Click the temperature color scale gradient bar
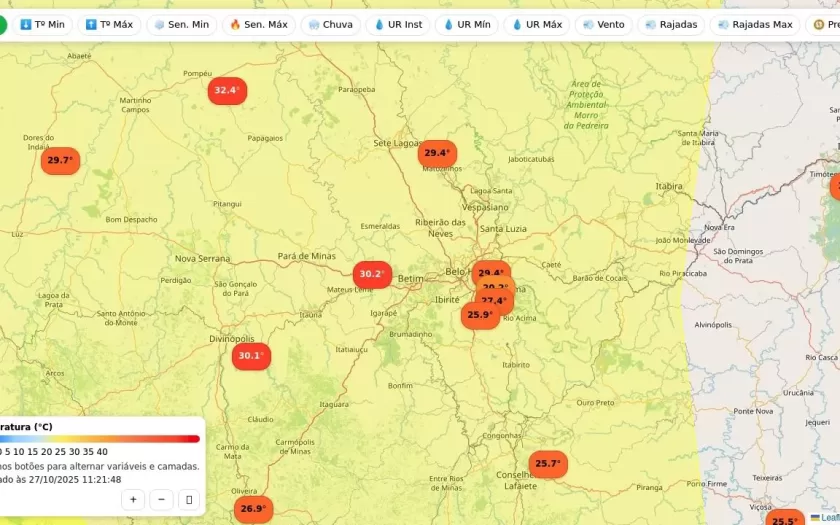This screenshot has height=525, width=840. [100, 438]
